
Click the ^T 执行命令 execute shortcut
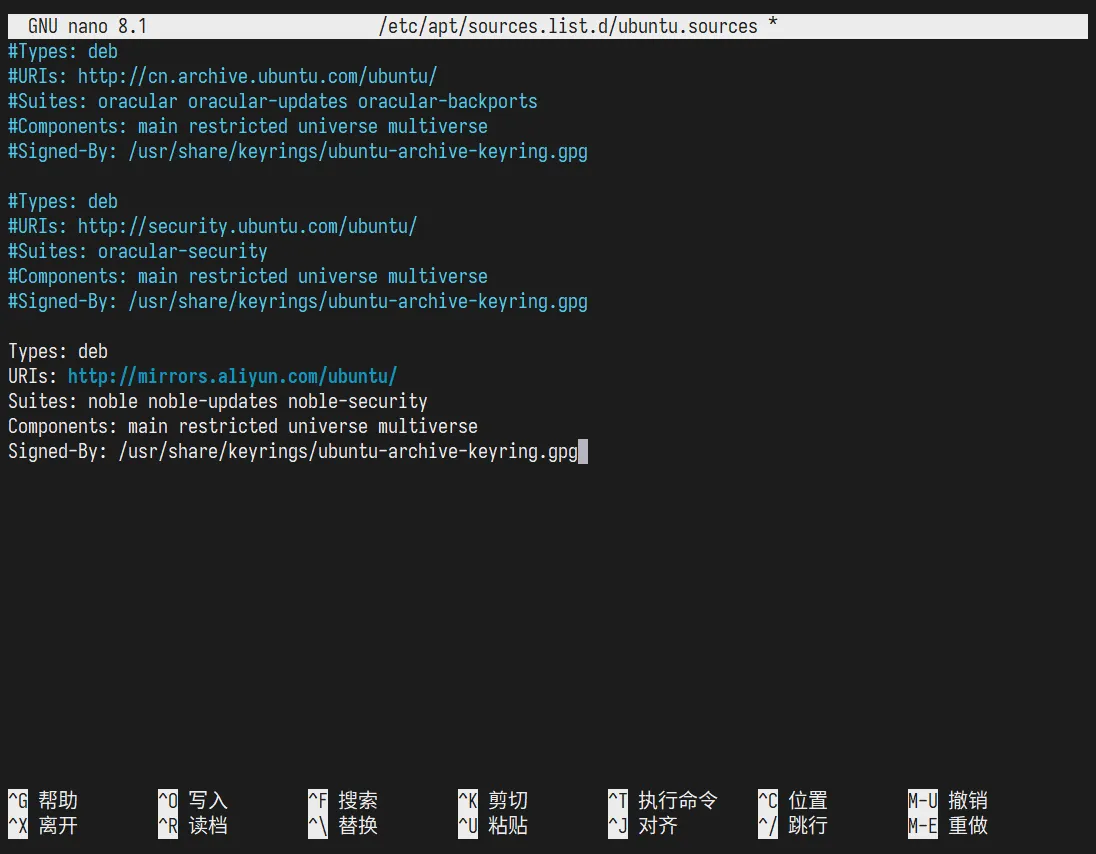[x=663, y=800]
